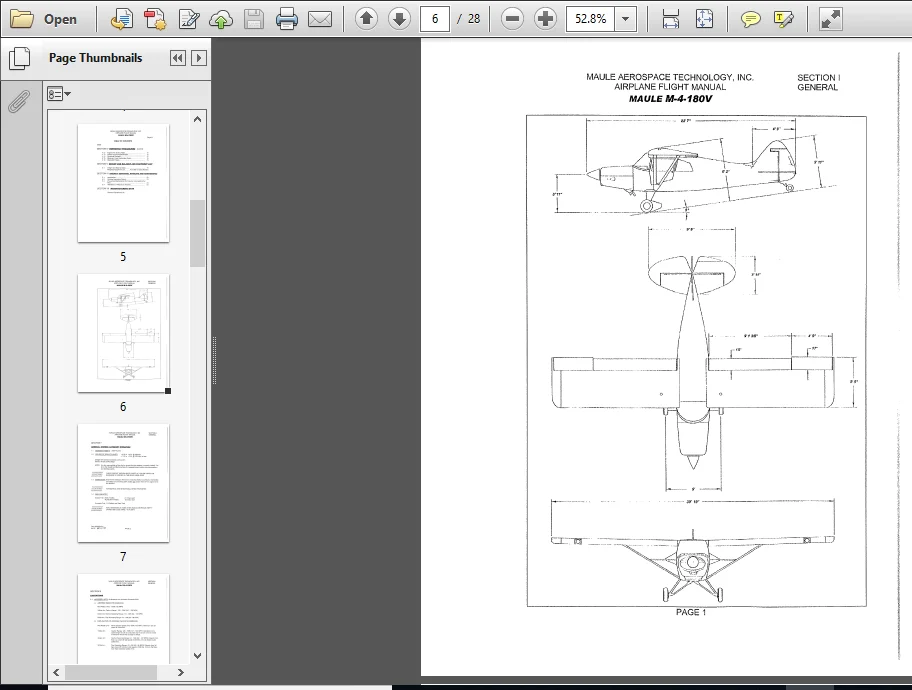The height and width of the screenshot is (690, 912).
Task: Collapse the panel with double-left arrow button
Action: 178,58
